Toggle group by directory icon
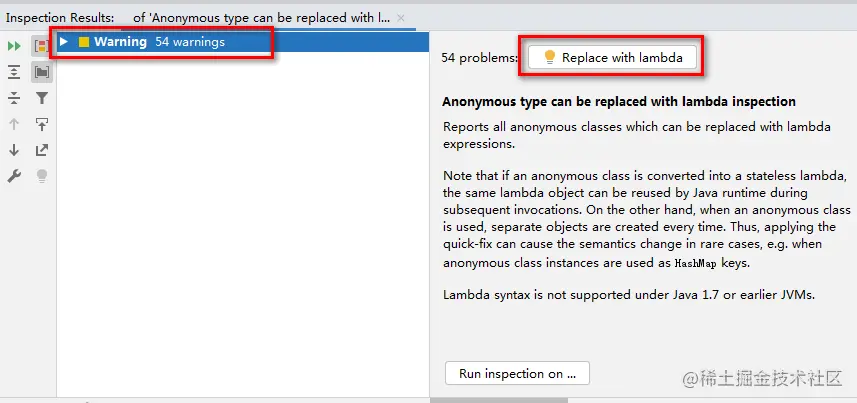 click(x=41, y=72)
